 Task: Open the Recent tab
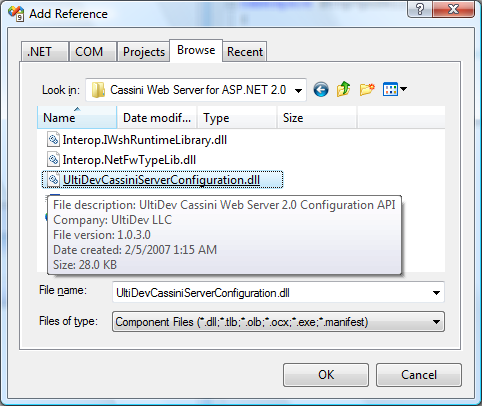(245, 52)
